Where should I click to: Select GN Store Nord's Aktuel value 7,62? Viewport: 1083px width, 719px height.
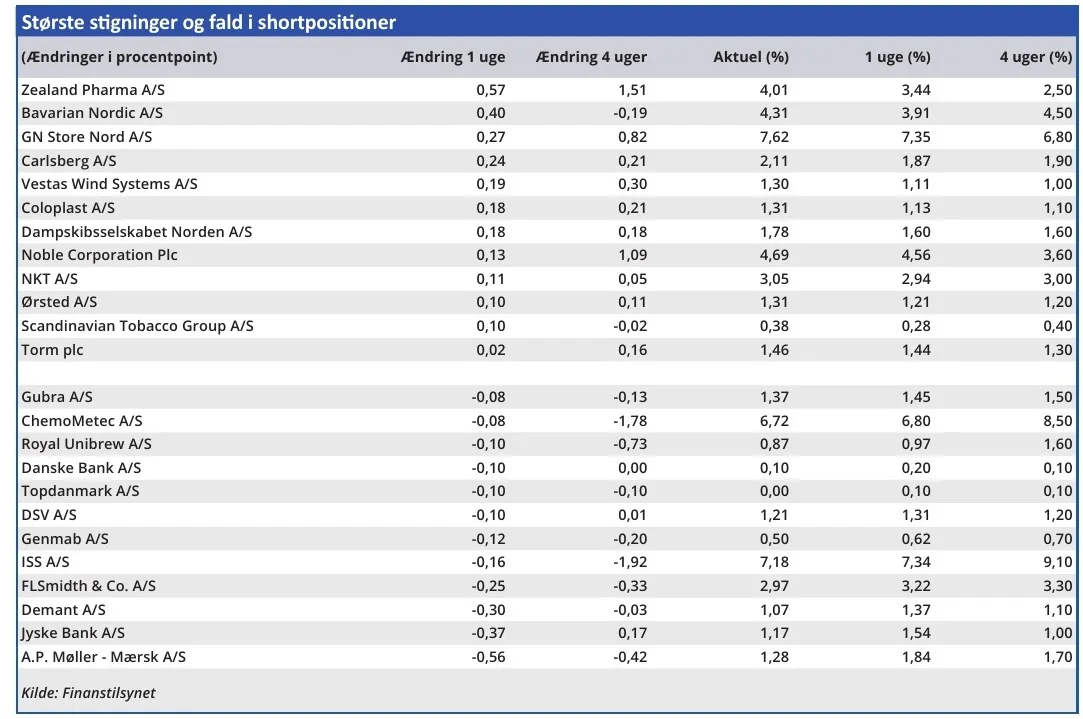pos(774,137)
